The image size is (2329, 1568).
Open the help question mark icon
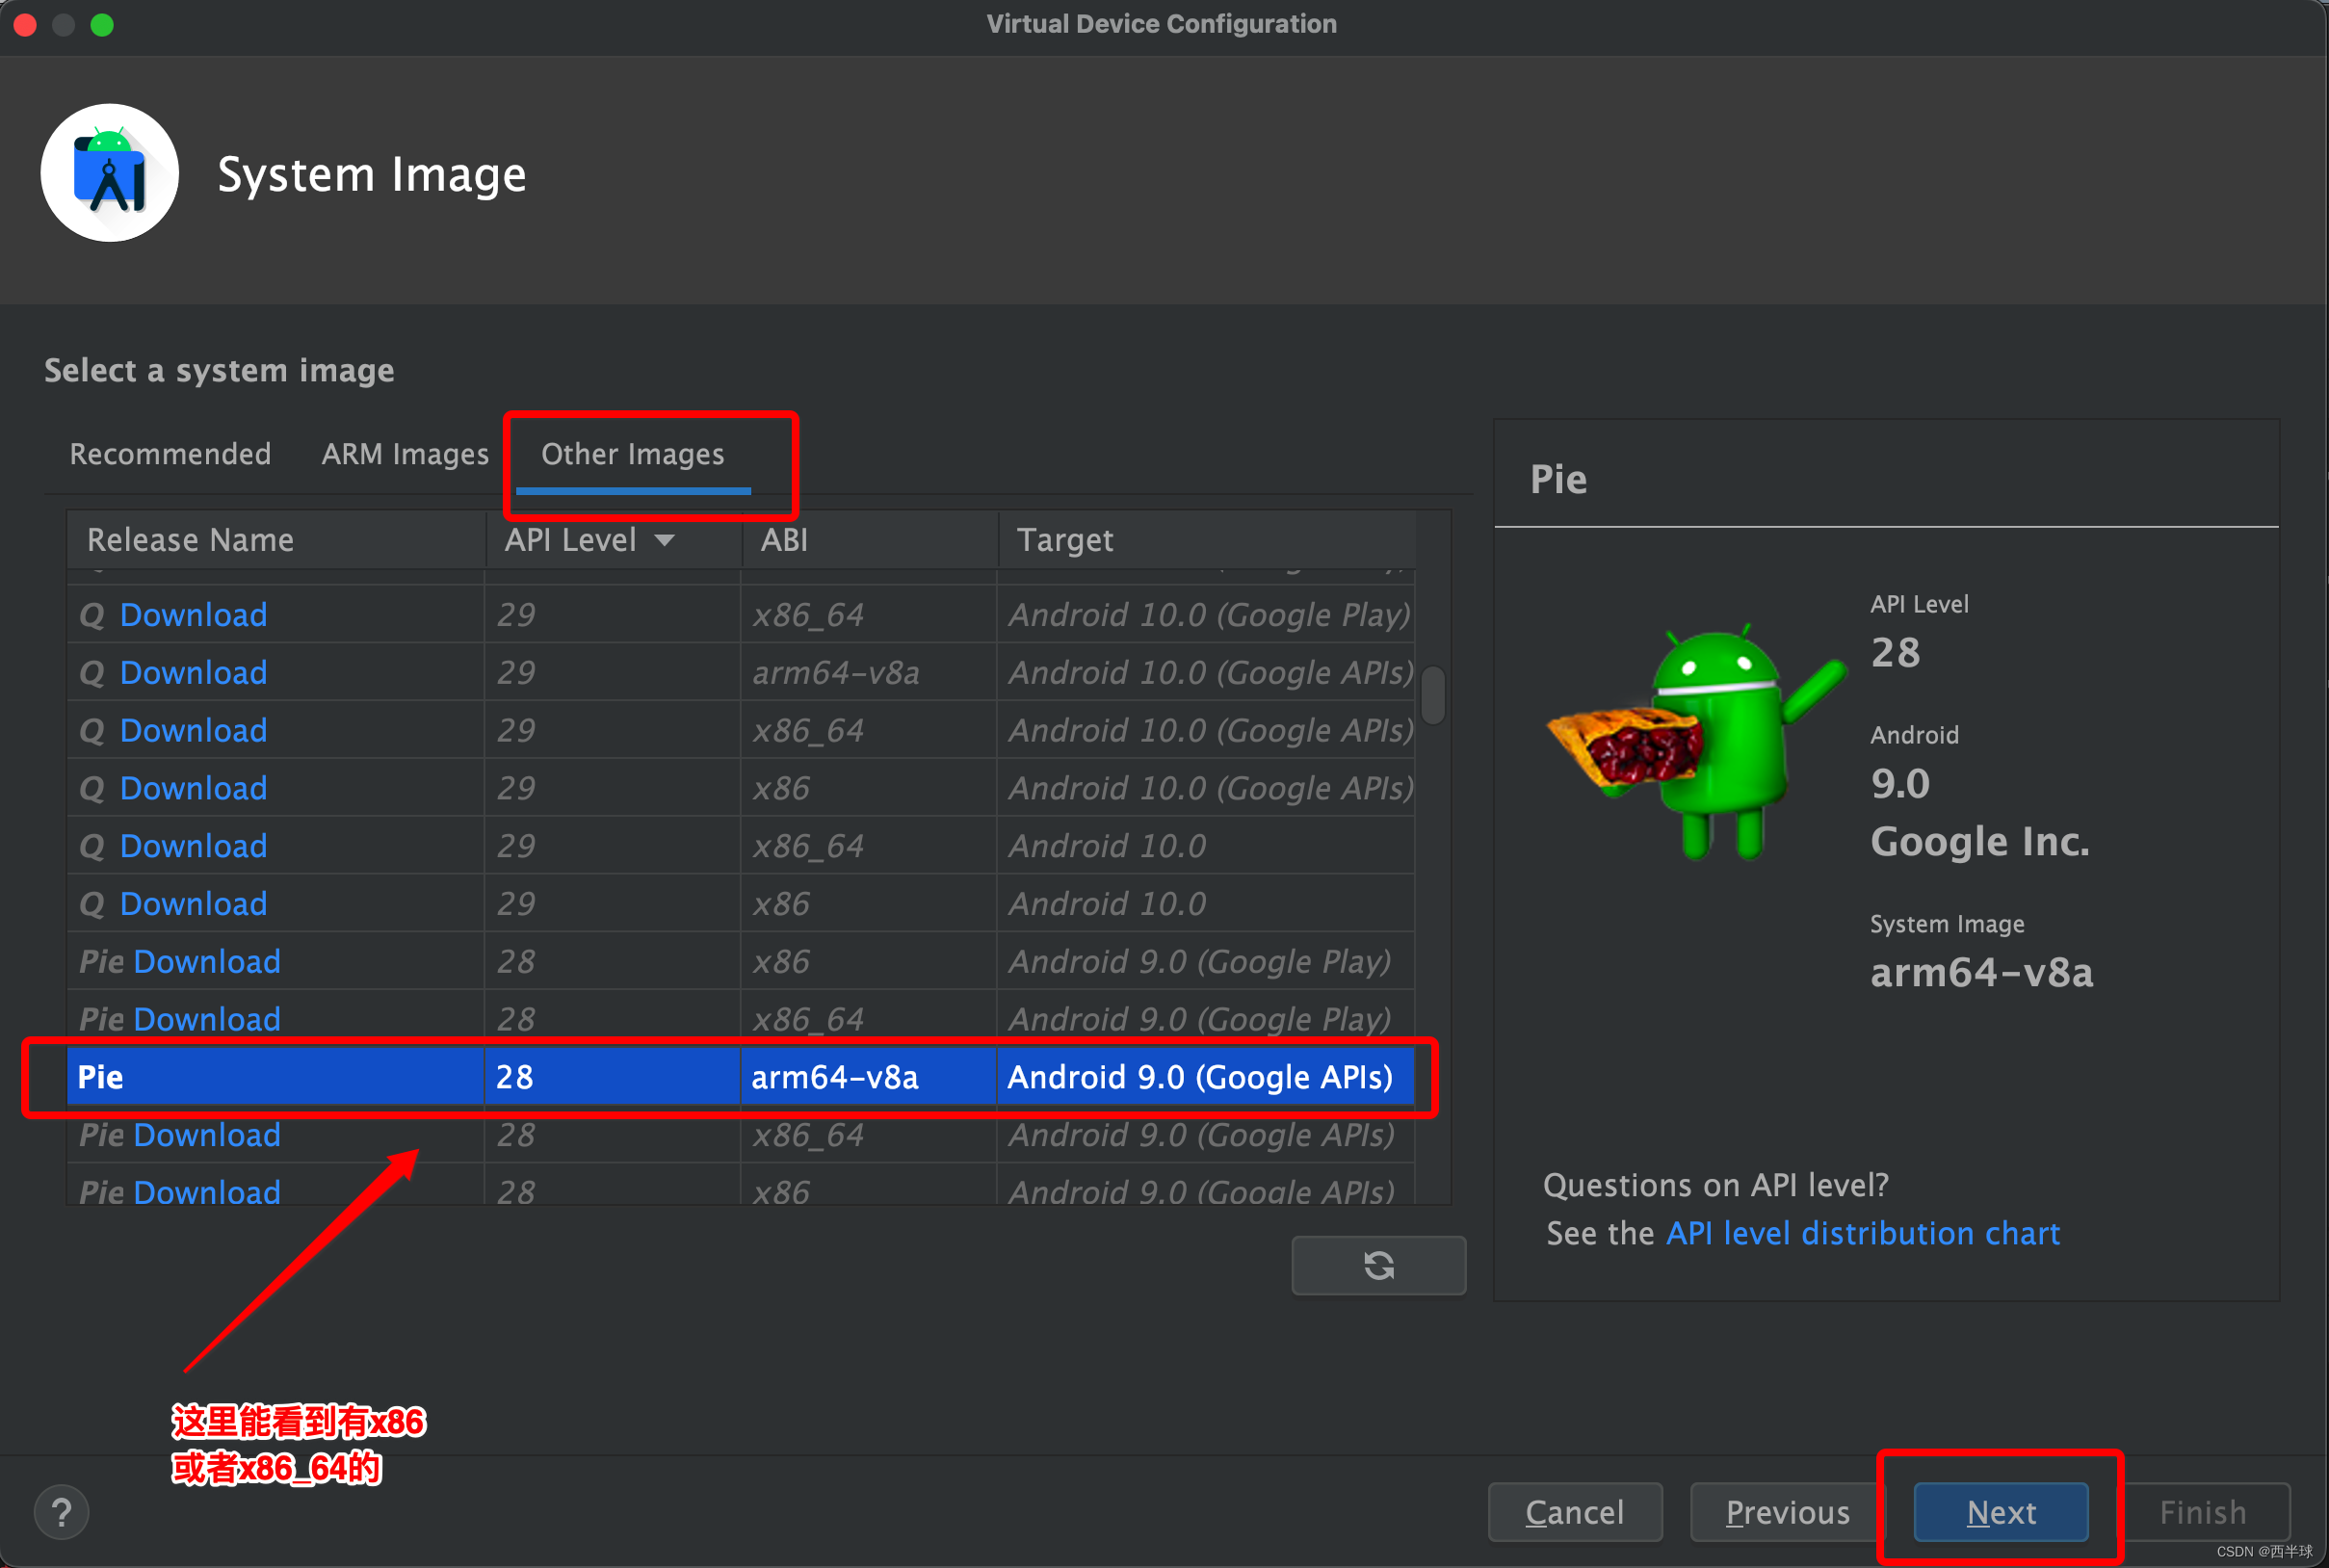coord(61,1512)
